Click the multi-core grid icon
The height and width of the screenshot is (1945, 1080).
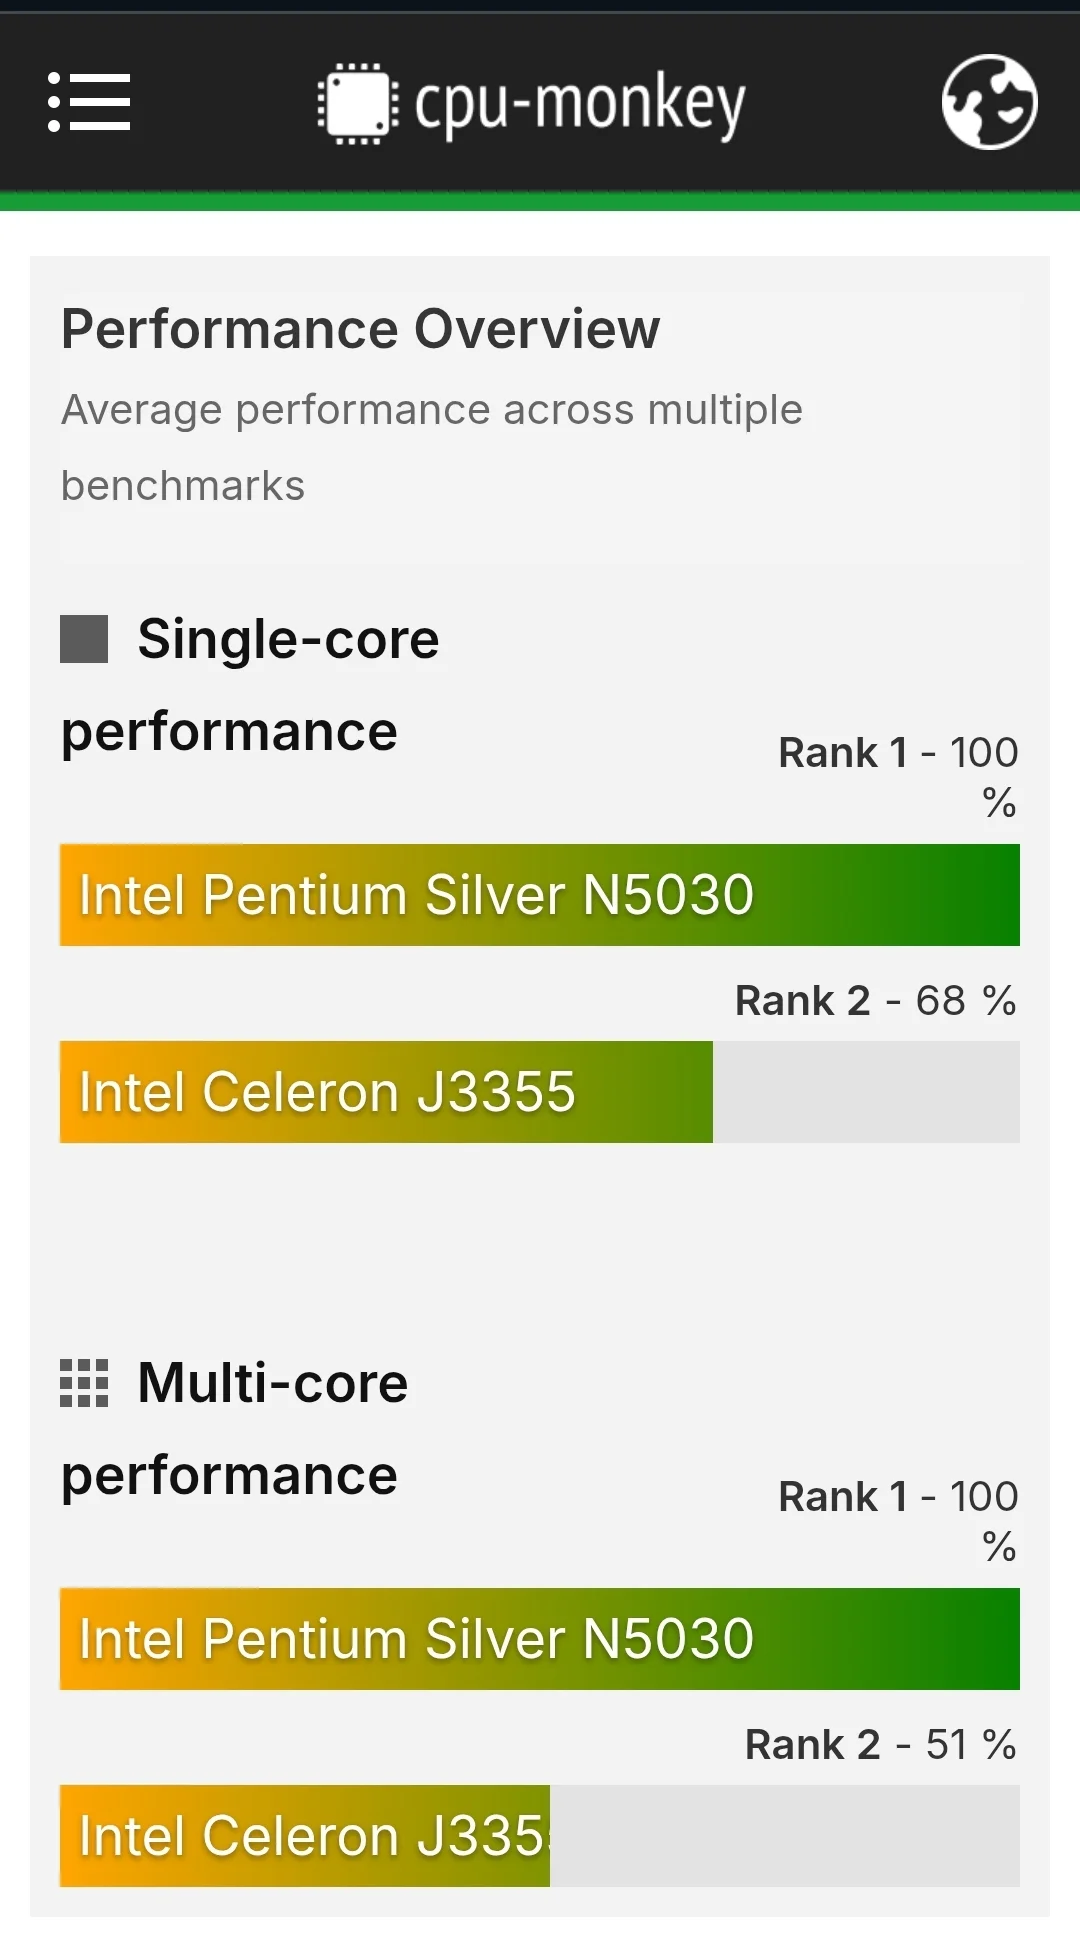point(84,1383)
